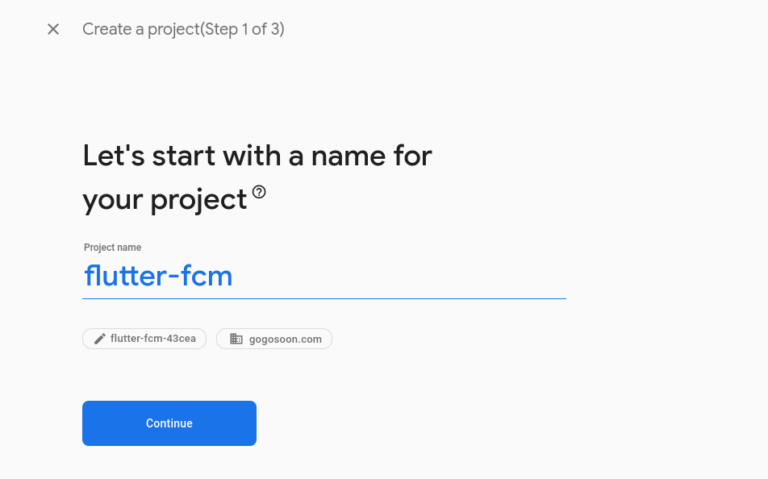Focus the Project name input field
Image resolution: width=768 pixels, height=479 pixels.
coord(324,276)
